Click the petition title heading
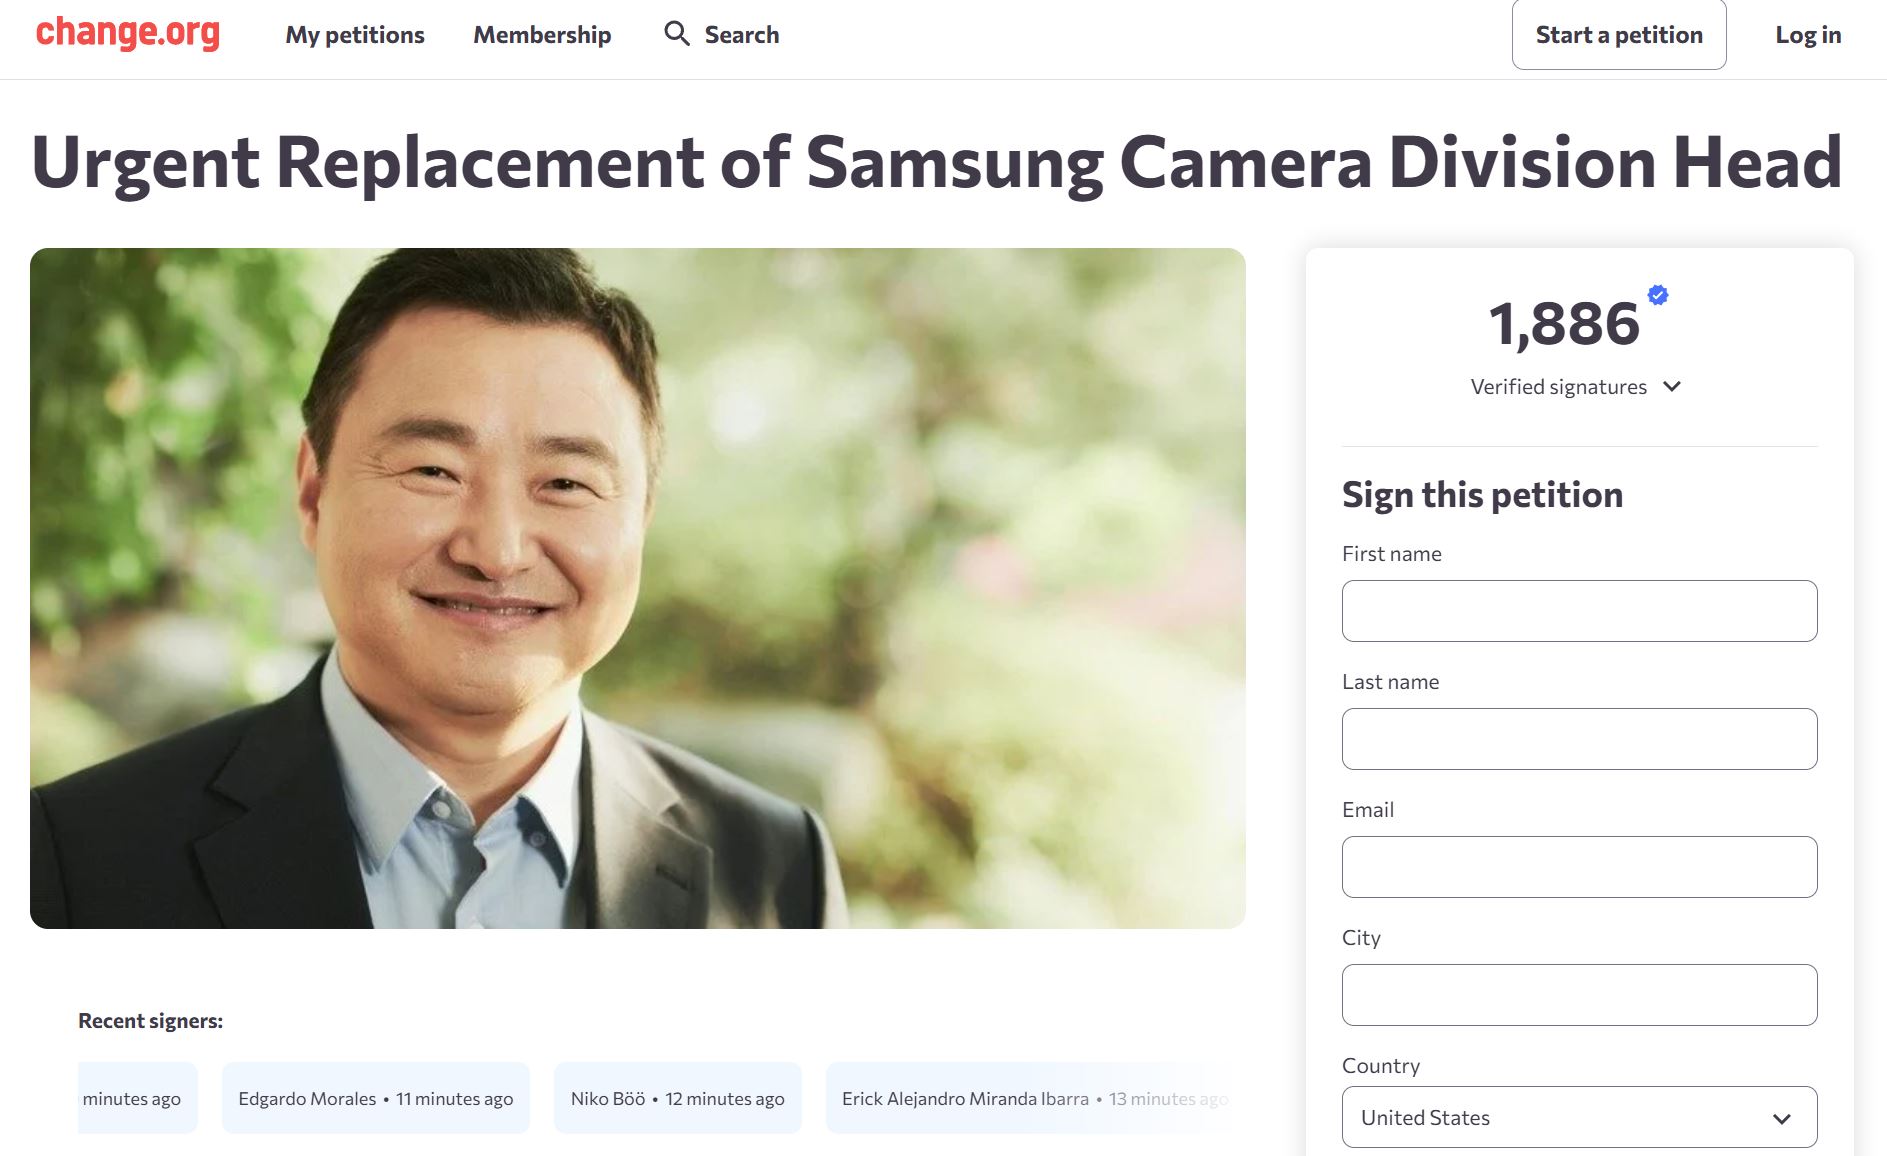1887x1156 pixels. point(937,162)
